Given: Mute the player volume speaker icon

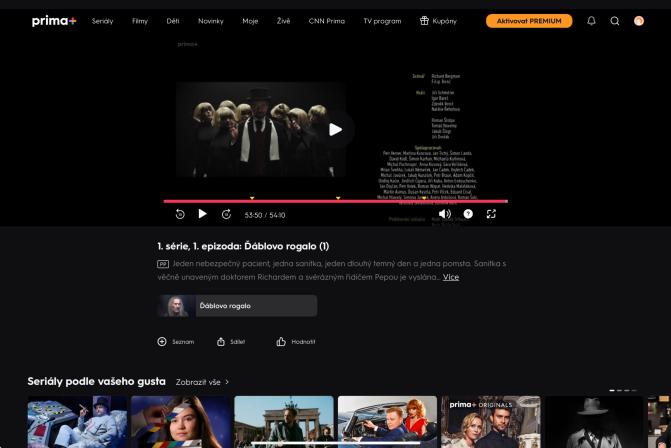Looking at the screenshot, I should [445, 214].
